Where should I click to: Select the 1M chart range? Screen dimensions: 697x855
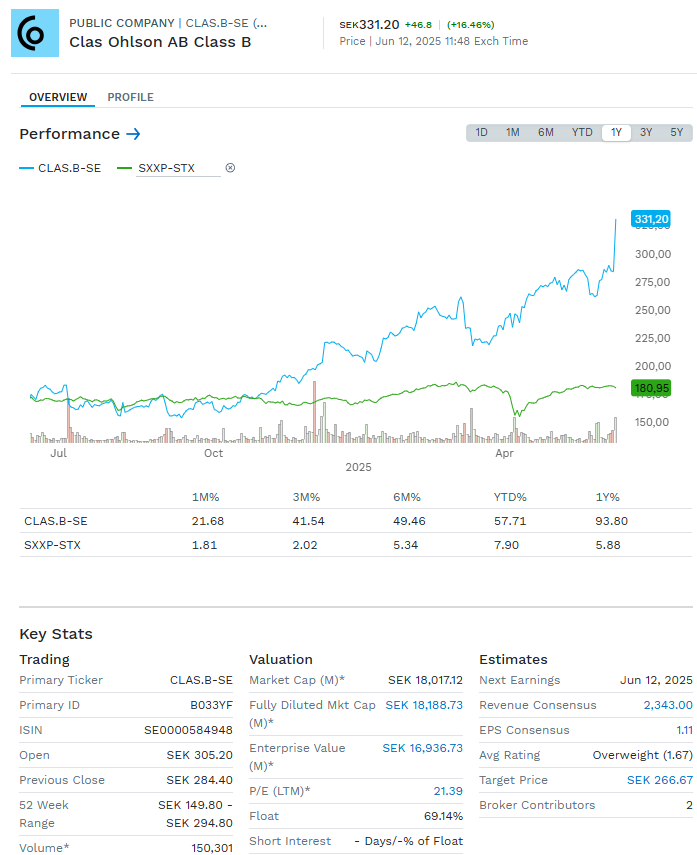click(512, 133)
